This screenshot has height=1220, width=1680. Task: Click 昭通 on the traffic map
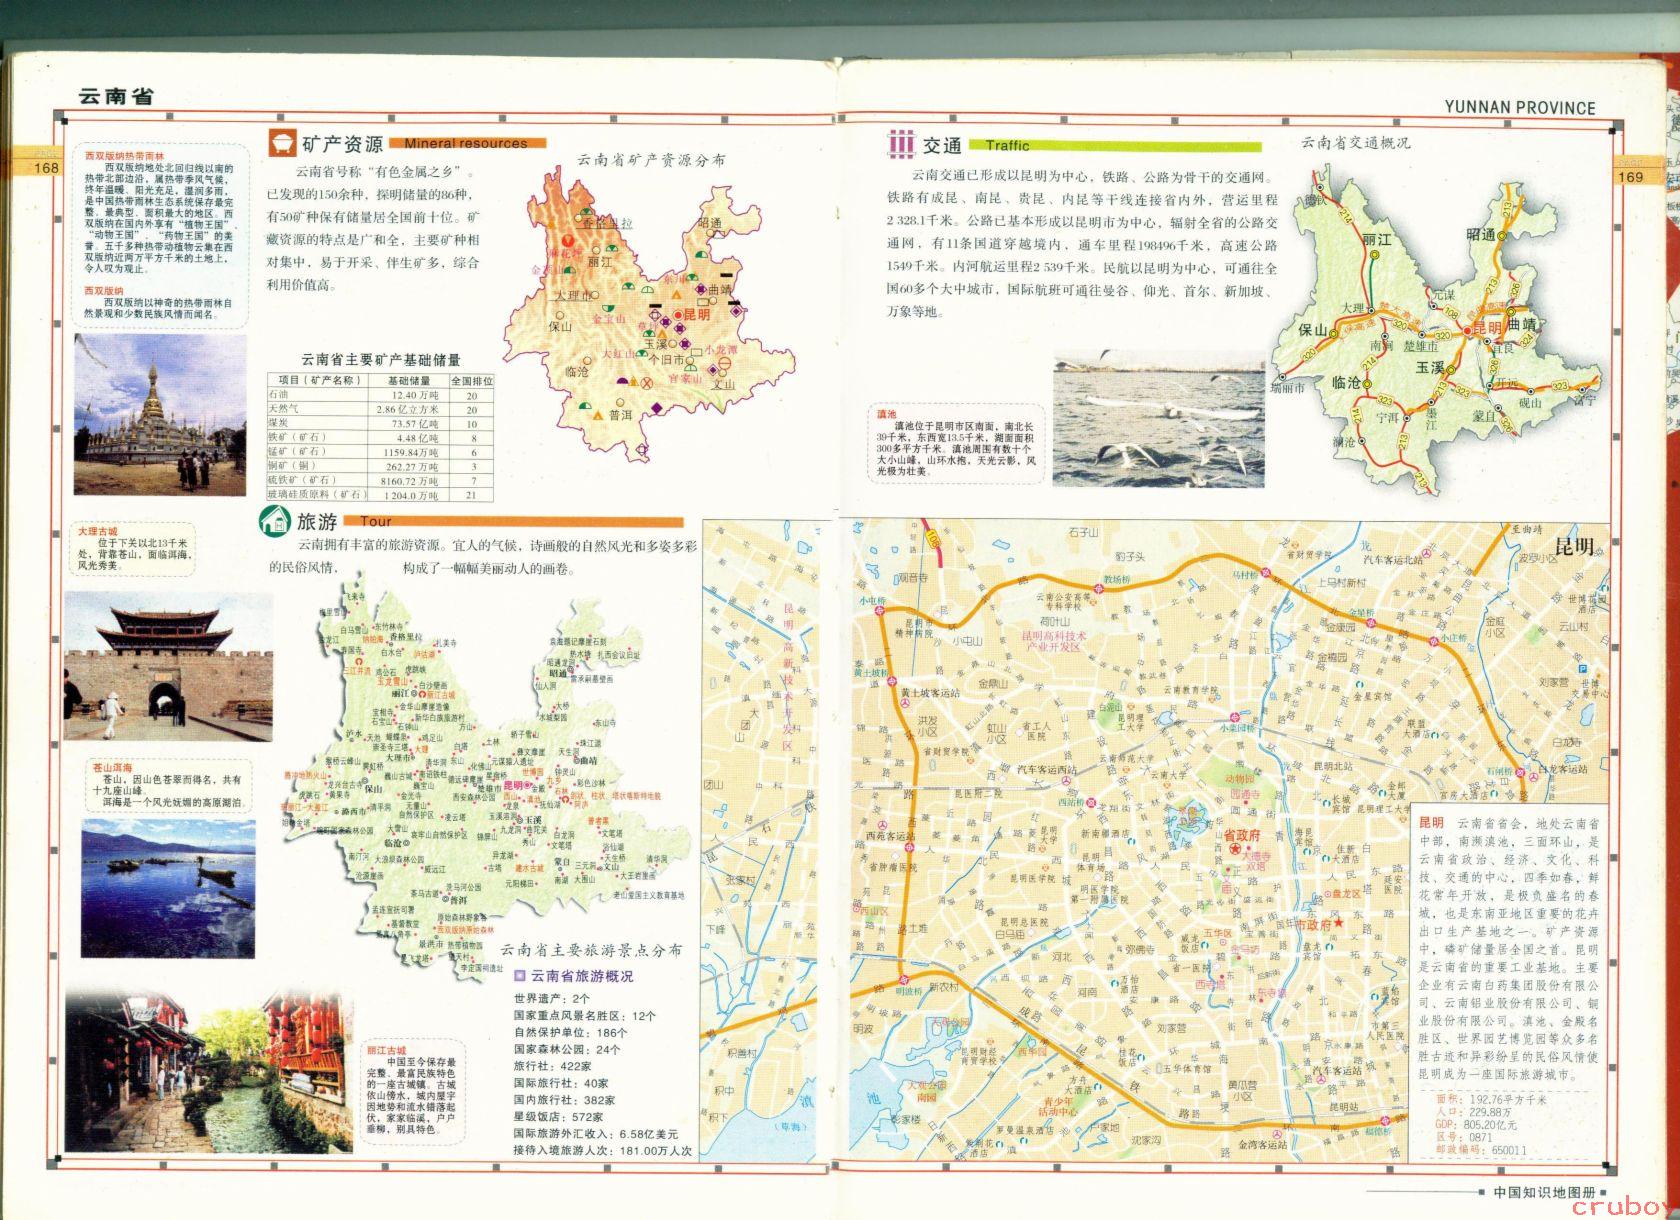click(x=1481, y=234)
